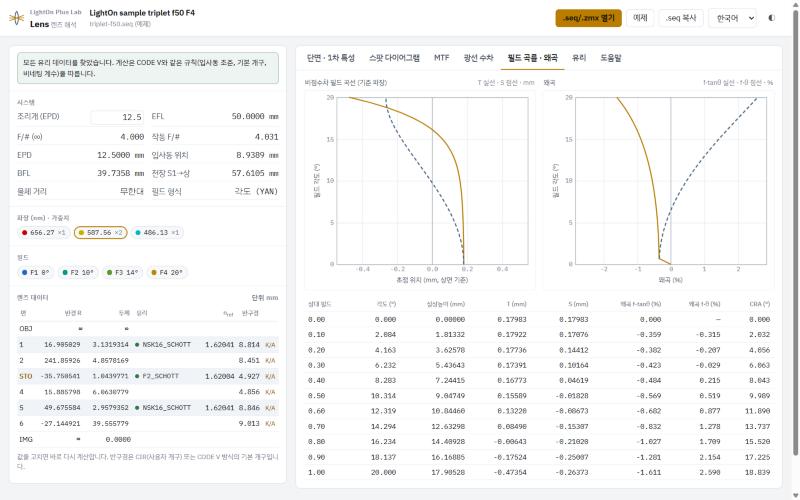800x500 pixels.
Task: Click the .seq 복사 copy button
Action: pyautogui.click(x=681, y=18)
